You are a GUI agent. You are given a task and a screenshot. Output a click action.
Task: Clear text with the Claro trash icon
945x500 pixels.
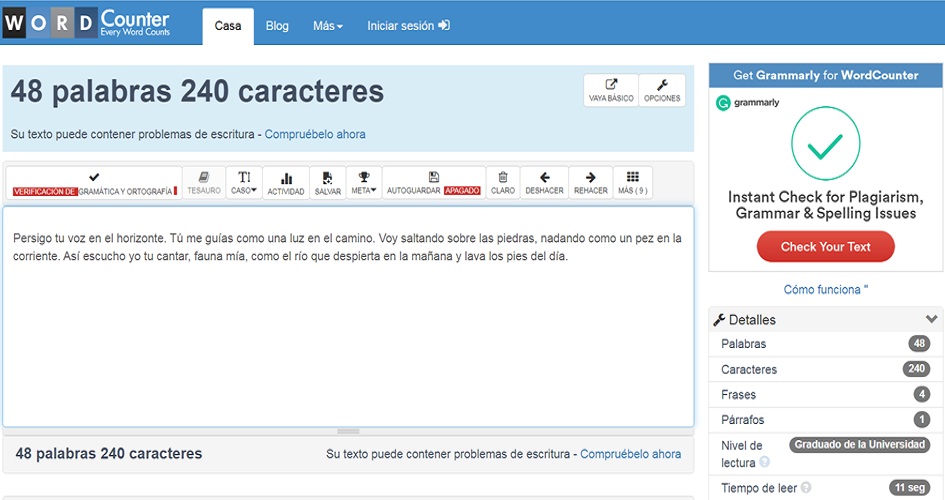[503, 182]
